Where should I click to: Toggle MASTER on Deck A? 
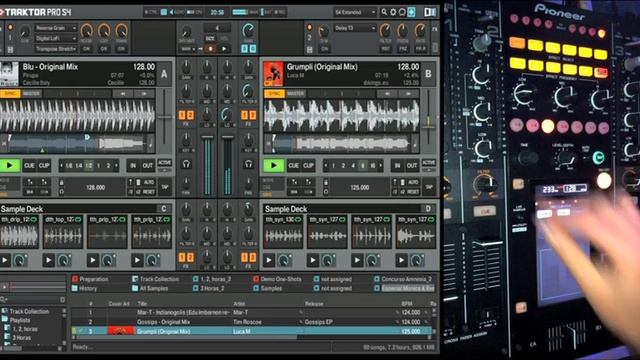click(x=31, y=94)
